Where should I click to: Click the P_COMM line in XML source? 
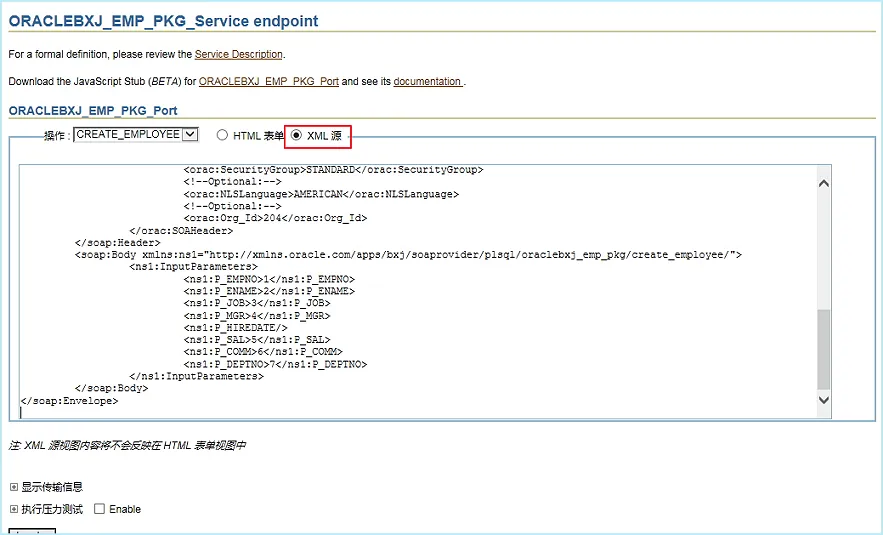tap(263, 352)
